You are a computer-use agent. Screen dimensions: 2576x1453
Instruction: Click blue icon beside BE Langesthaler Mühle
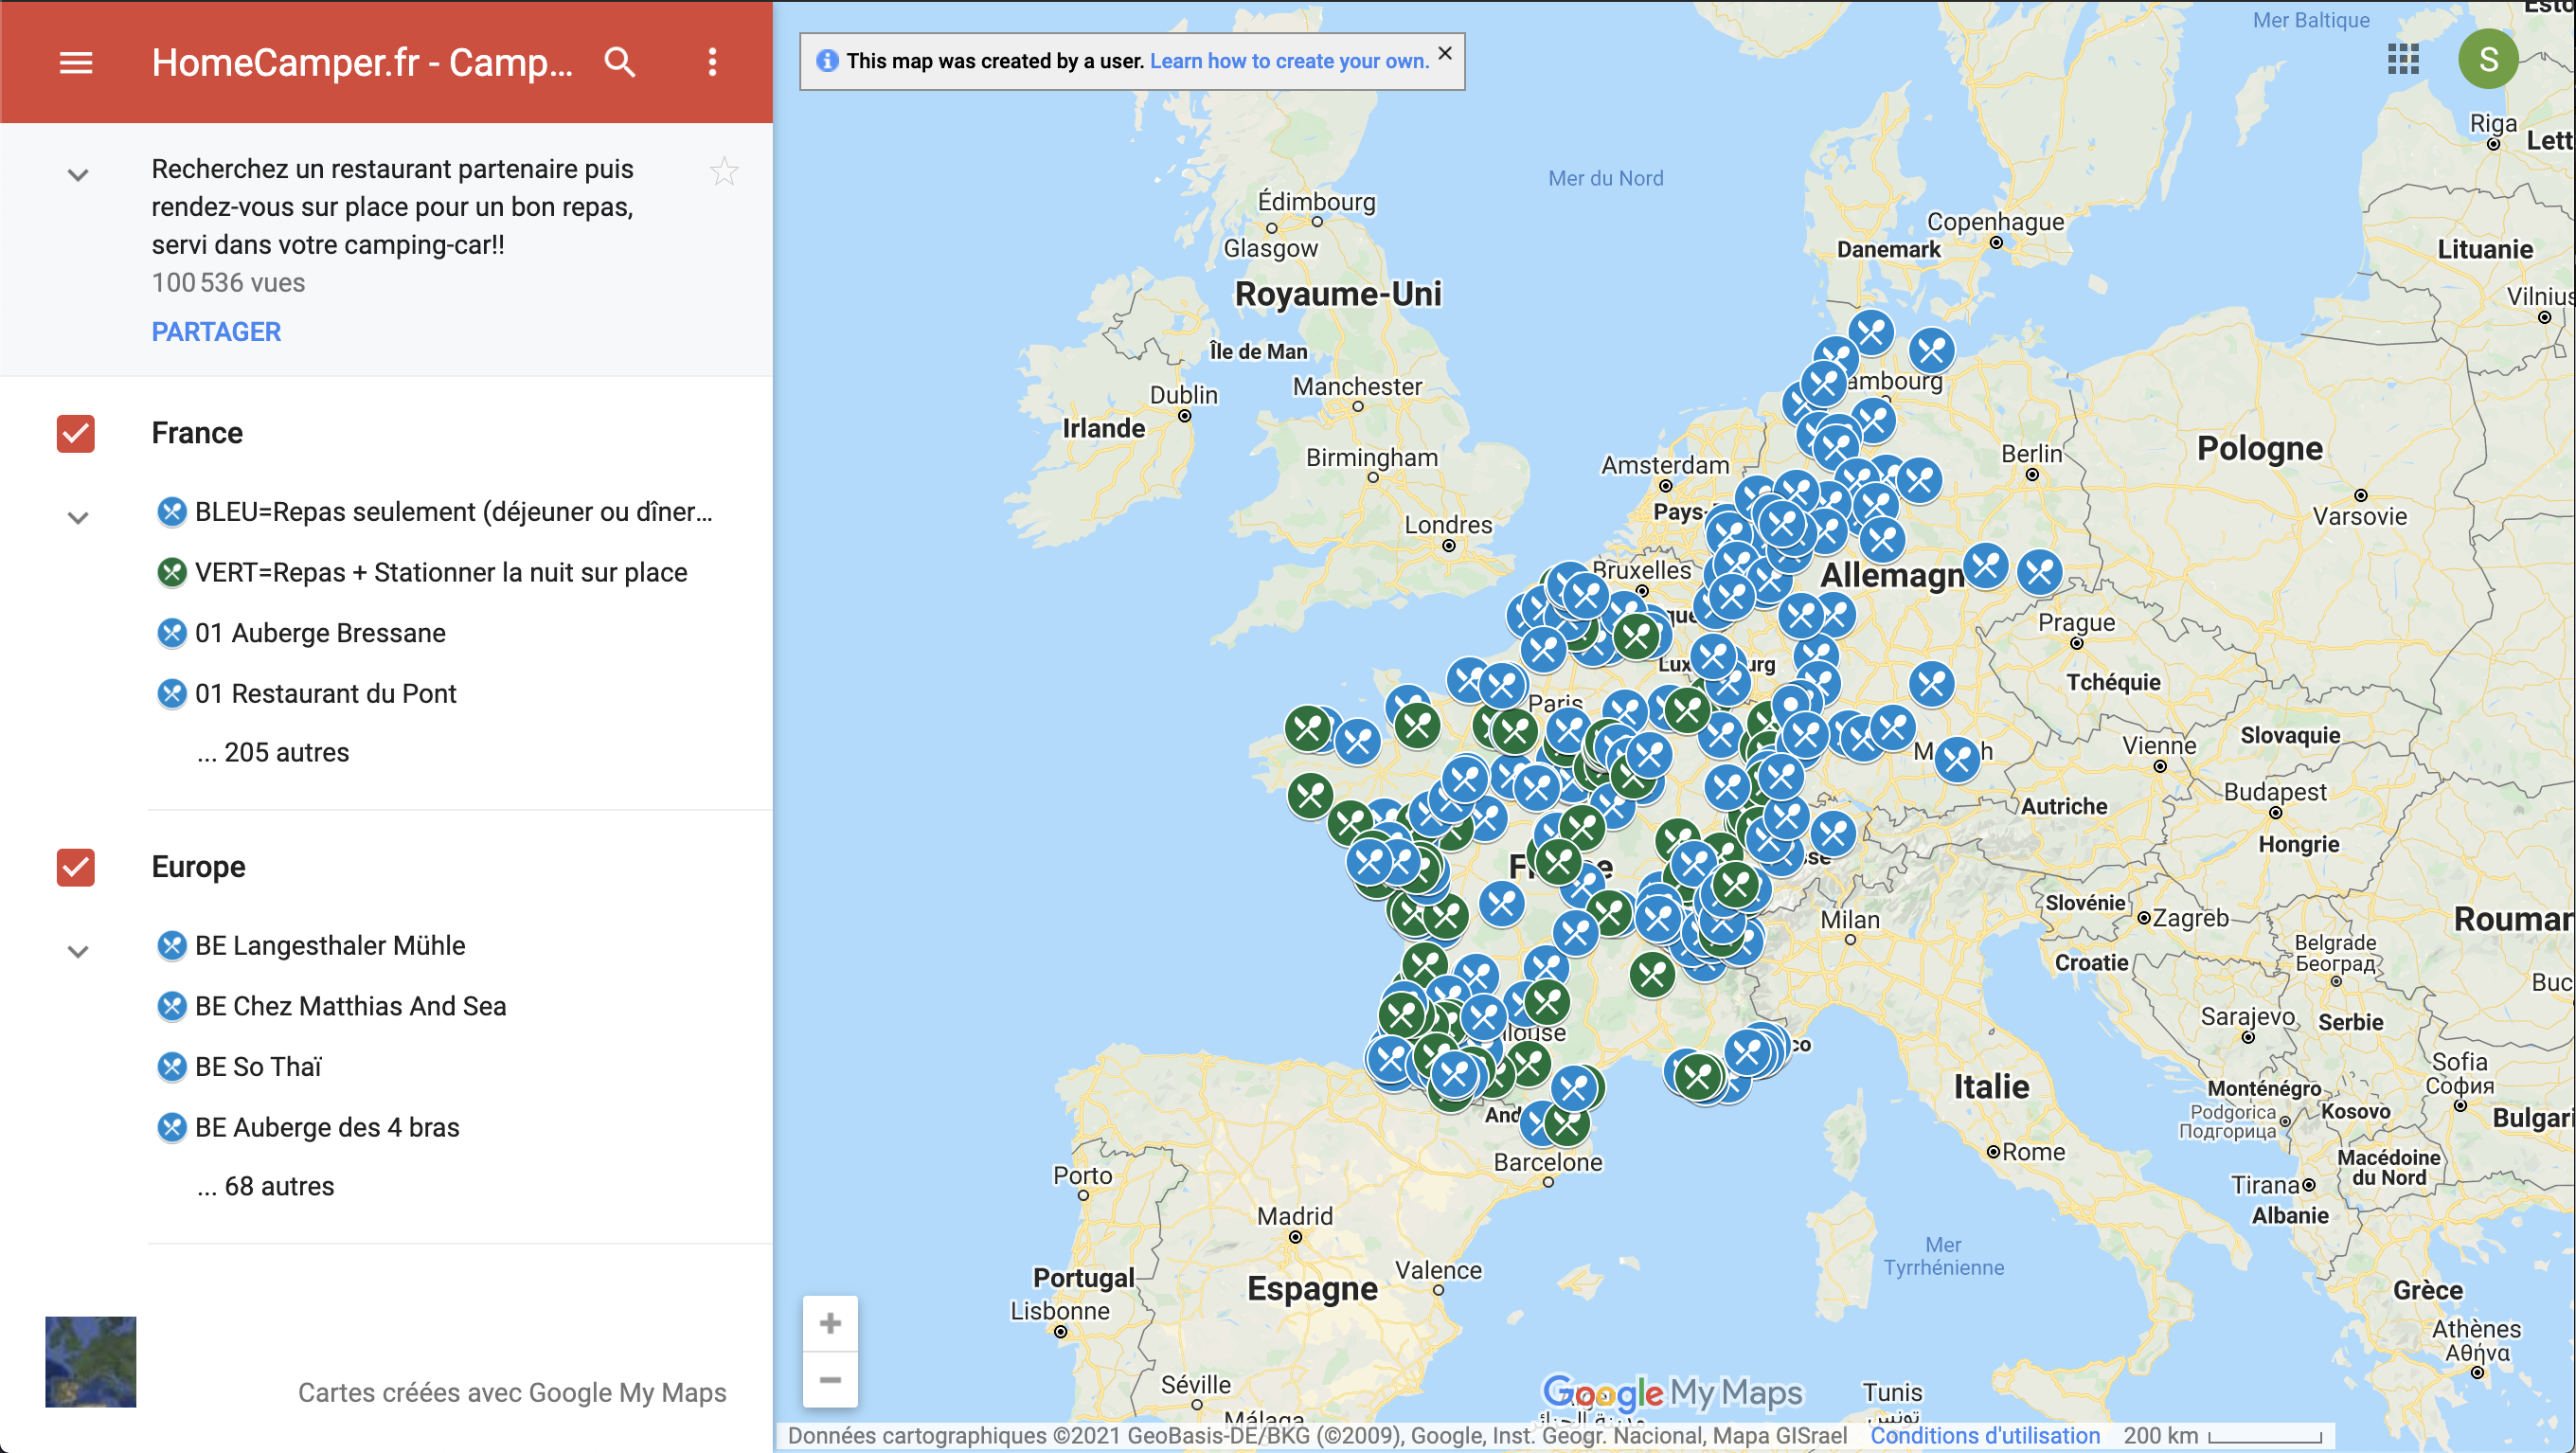[172, 945]
